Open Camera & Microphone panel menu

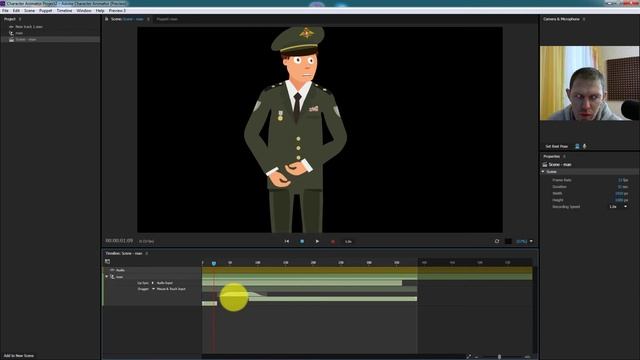584,19
